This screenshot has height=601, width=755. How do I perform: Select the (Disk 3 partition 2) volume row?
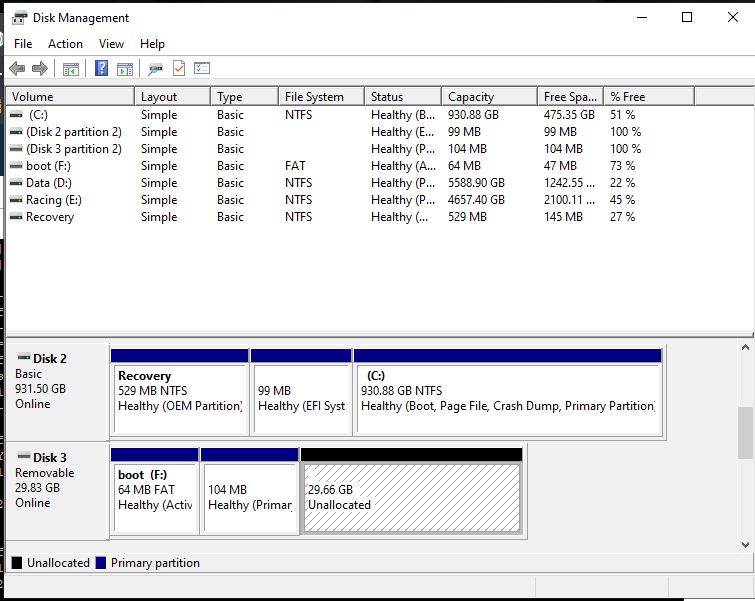tap(351, 149)
